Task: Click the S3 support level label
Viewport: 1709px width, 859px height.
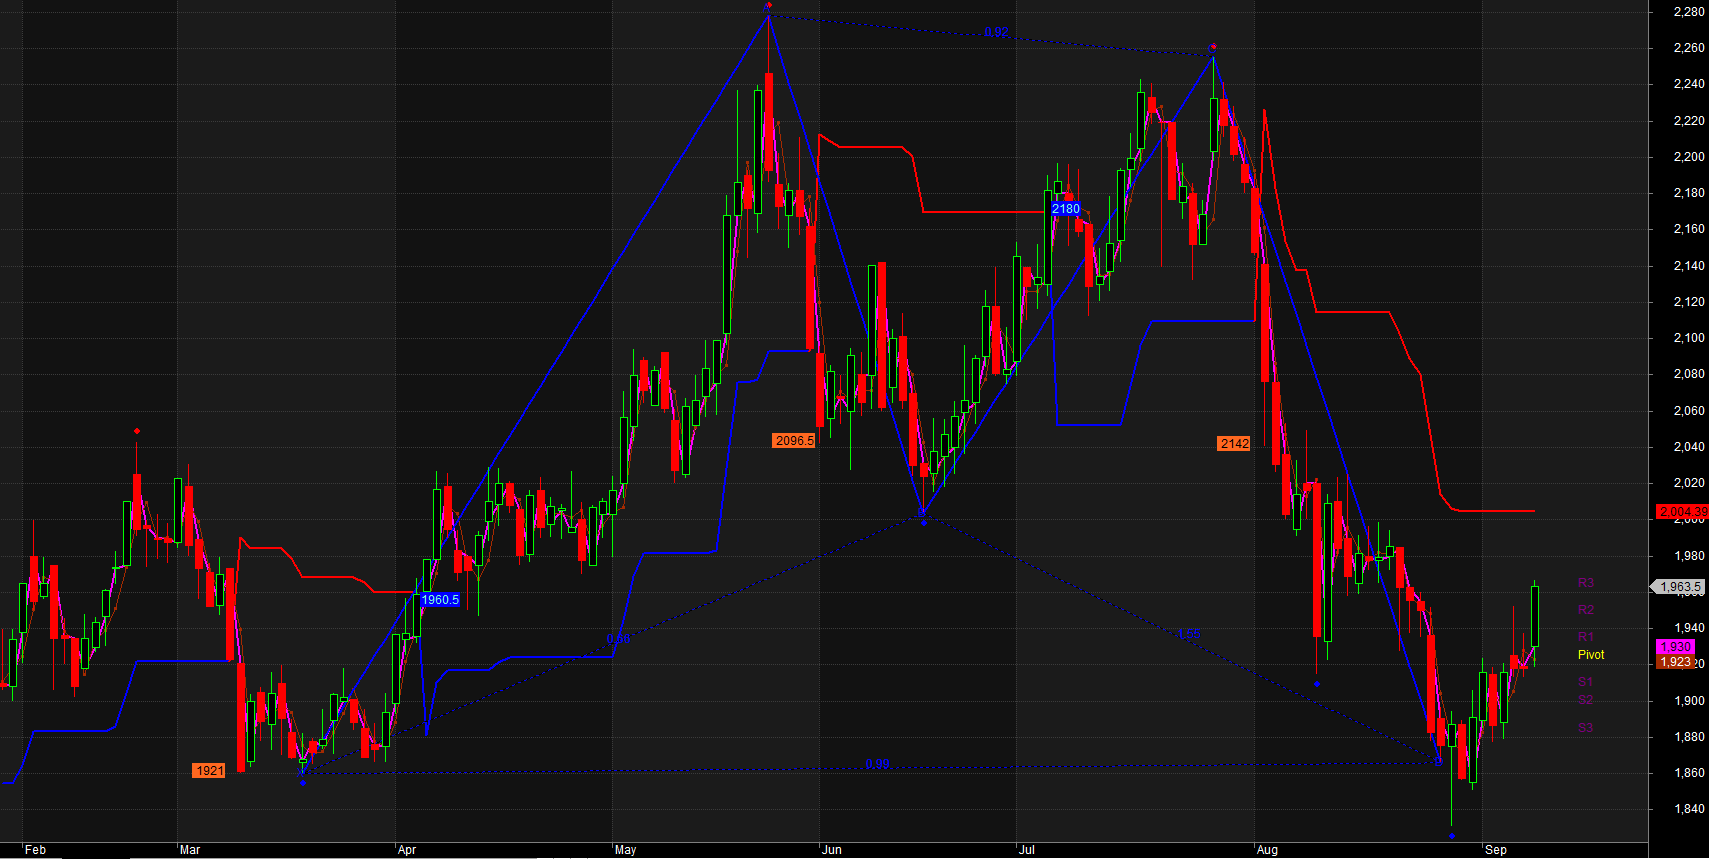Action: tap(1586, 728)
